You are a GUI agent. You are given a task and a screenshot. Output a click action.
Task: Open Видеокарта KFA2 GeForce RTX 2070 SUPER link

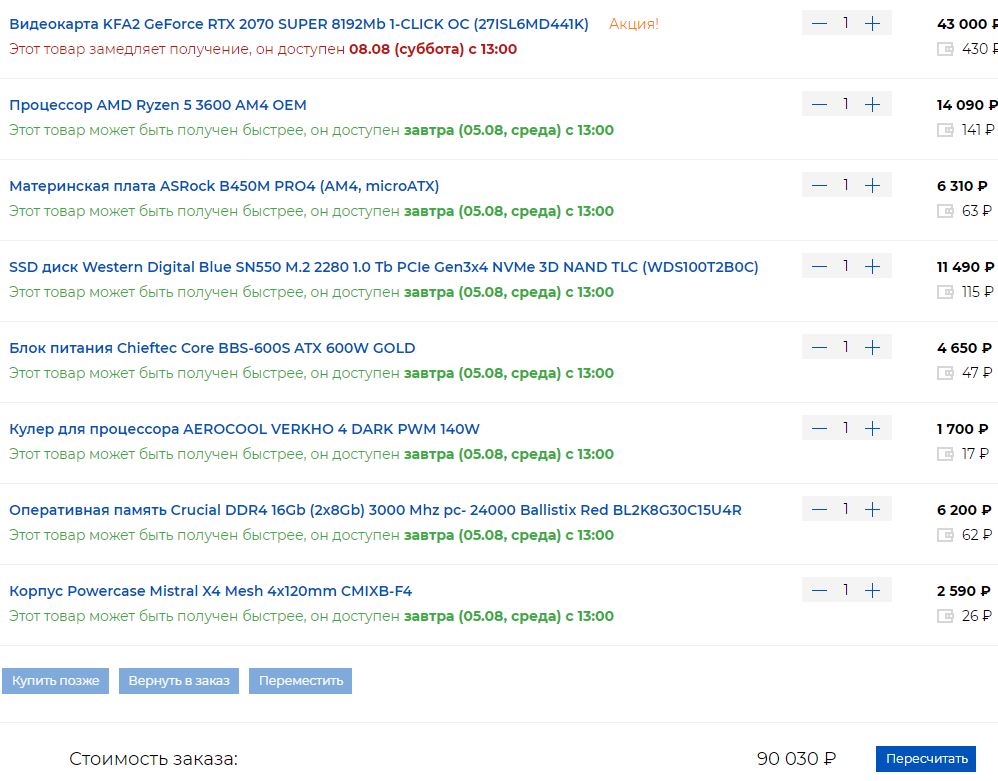point(299,24)
